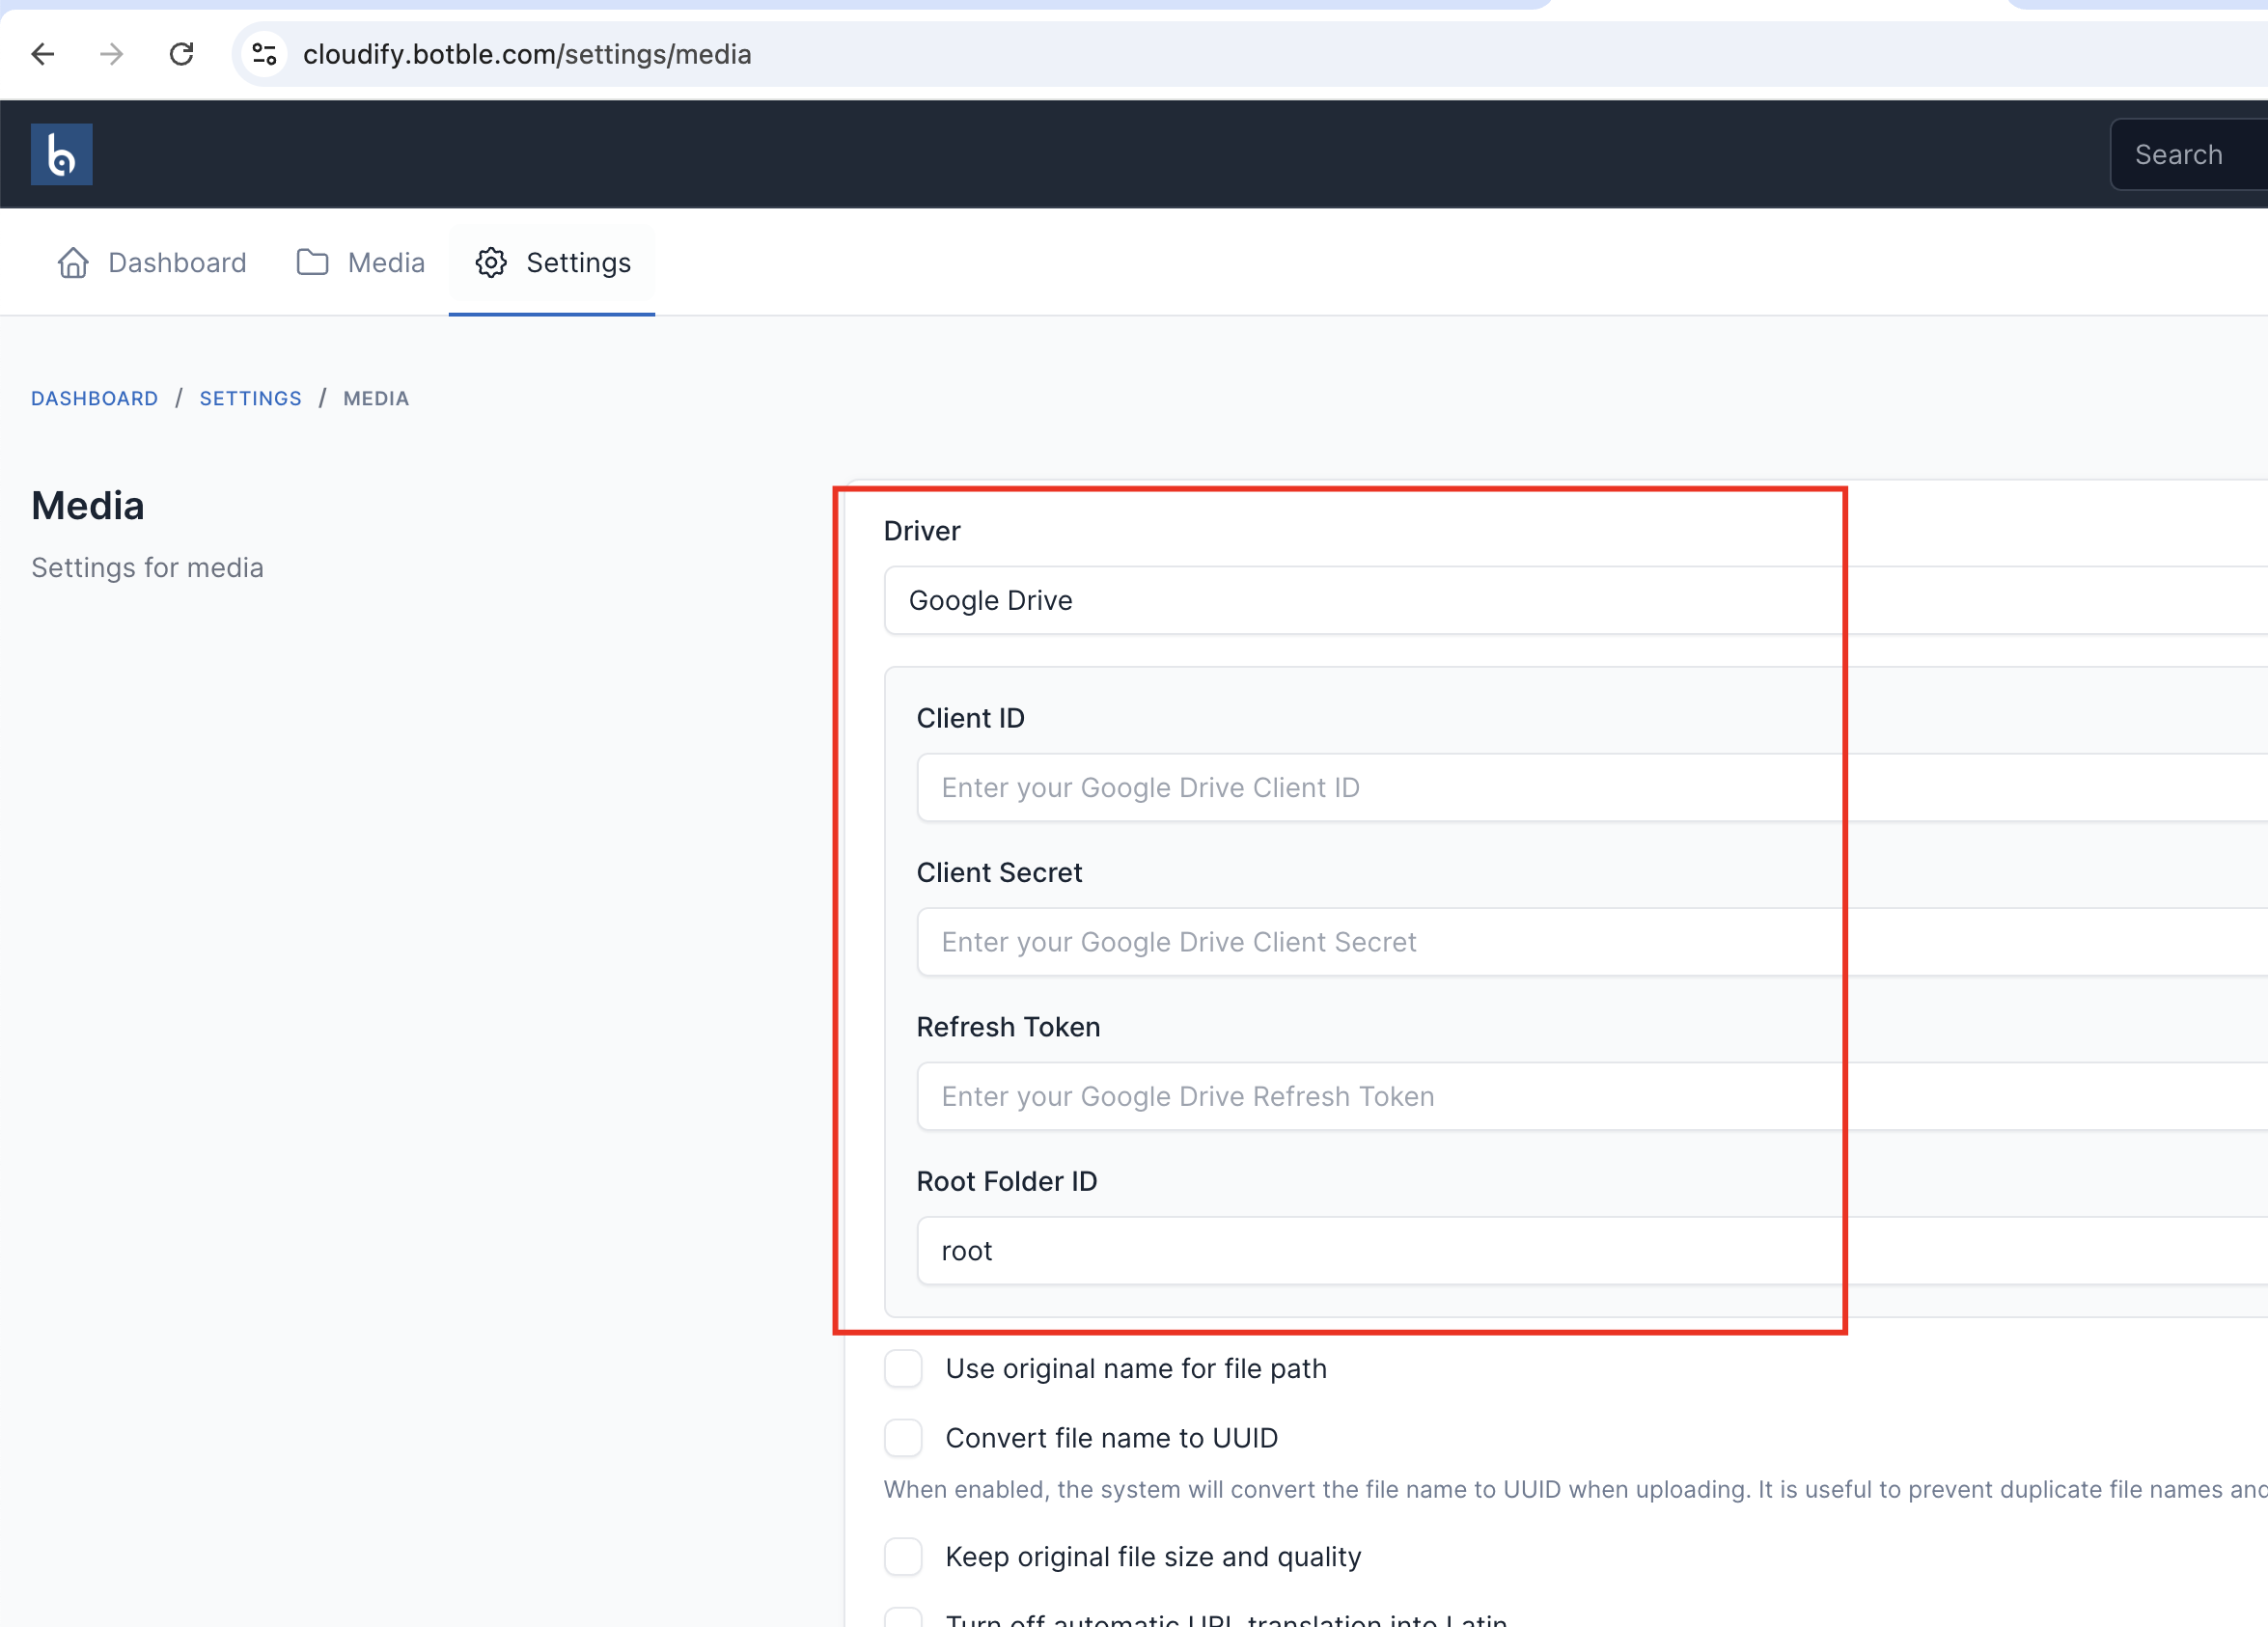Screen dimensions: 2268x1627
Task: Click the Dashboard home icon
Action: click(x=73, y=263)
